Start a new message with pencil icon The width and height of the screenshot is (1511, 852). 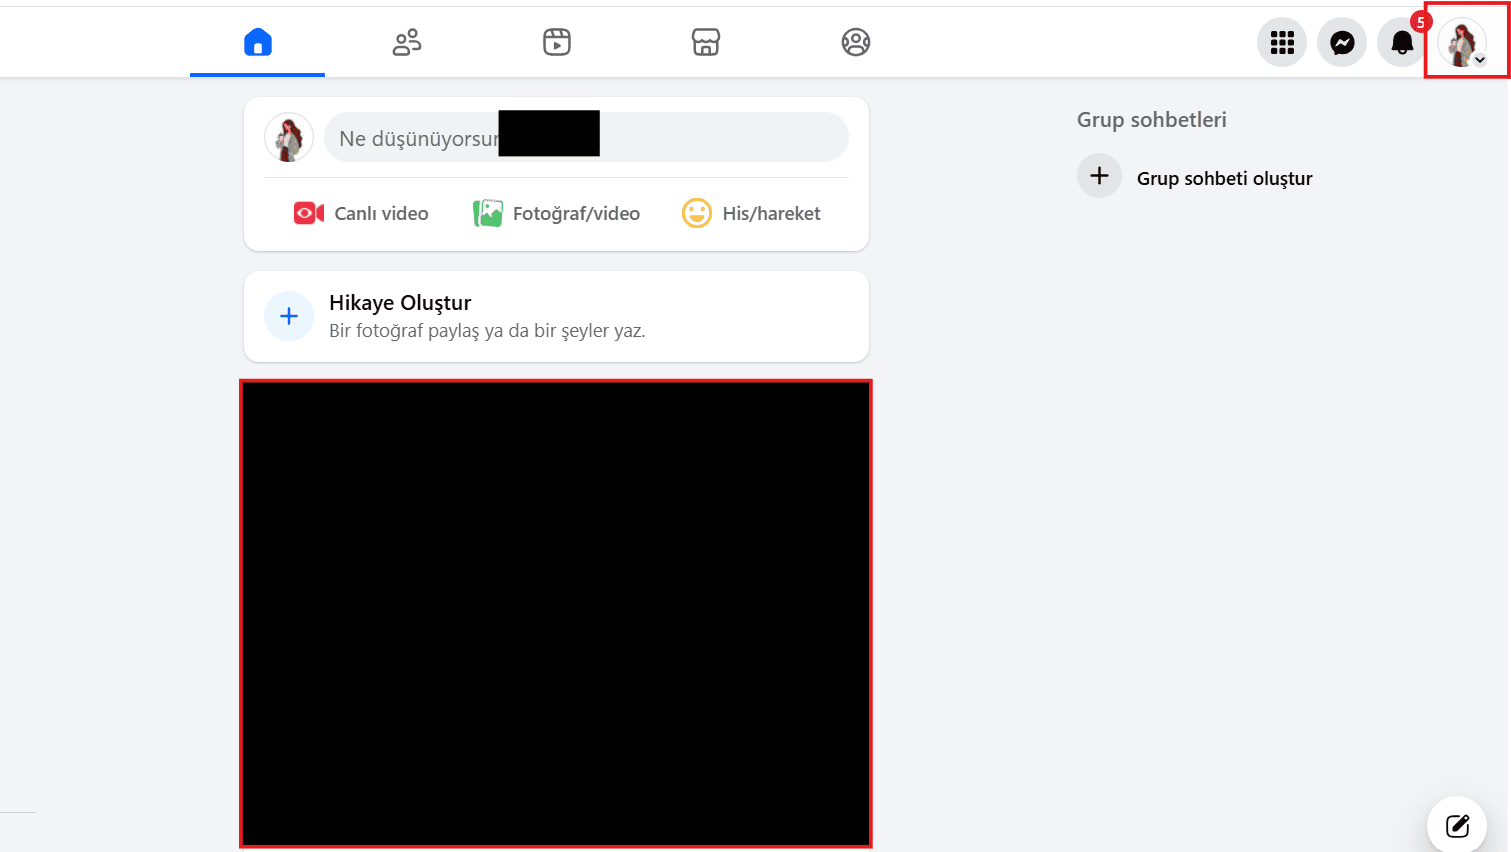[1457, 824]
